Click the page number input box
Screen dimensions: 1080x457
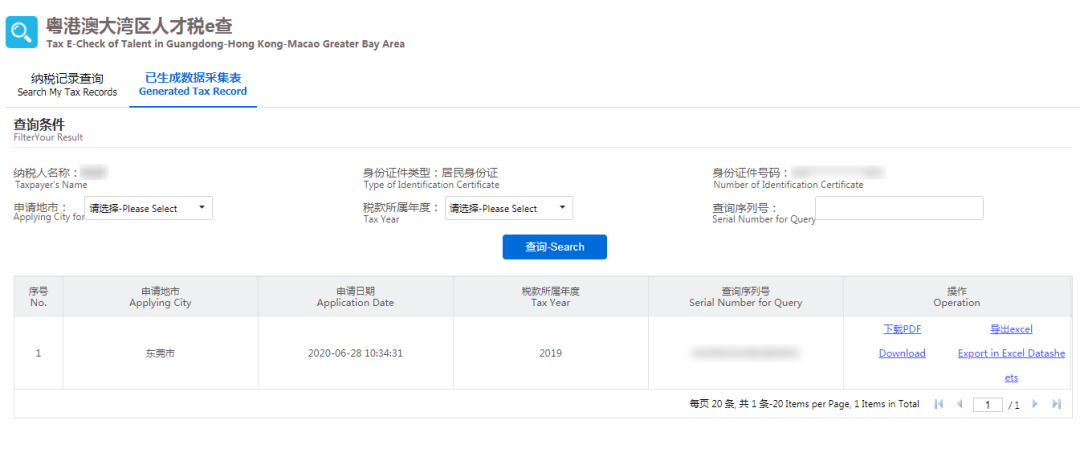coord(988,404)
